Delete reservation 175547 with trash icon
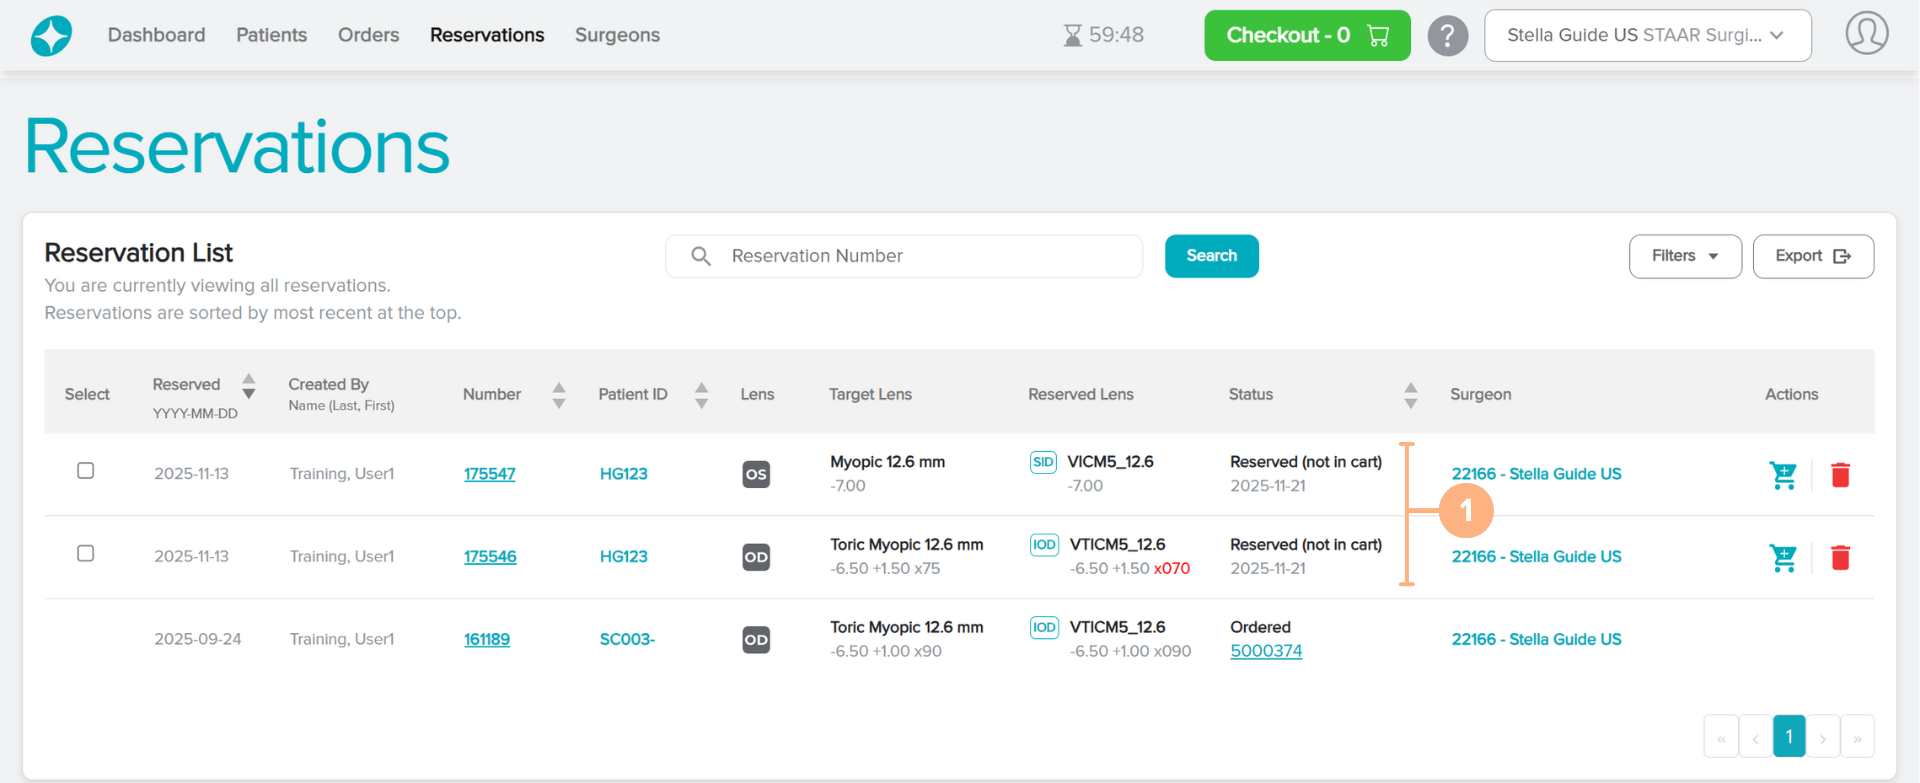The image size is (1920, 783). pos(1840,475)
